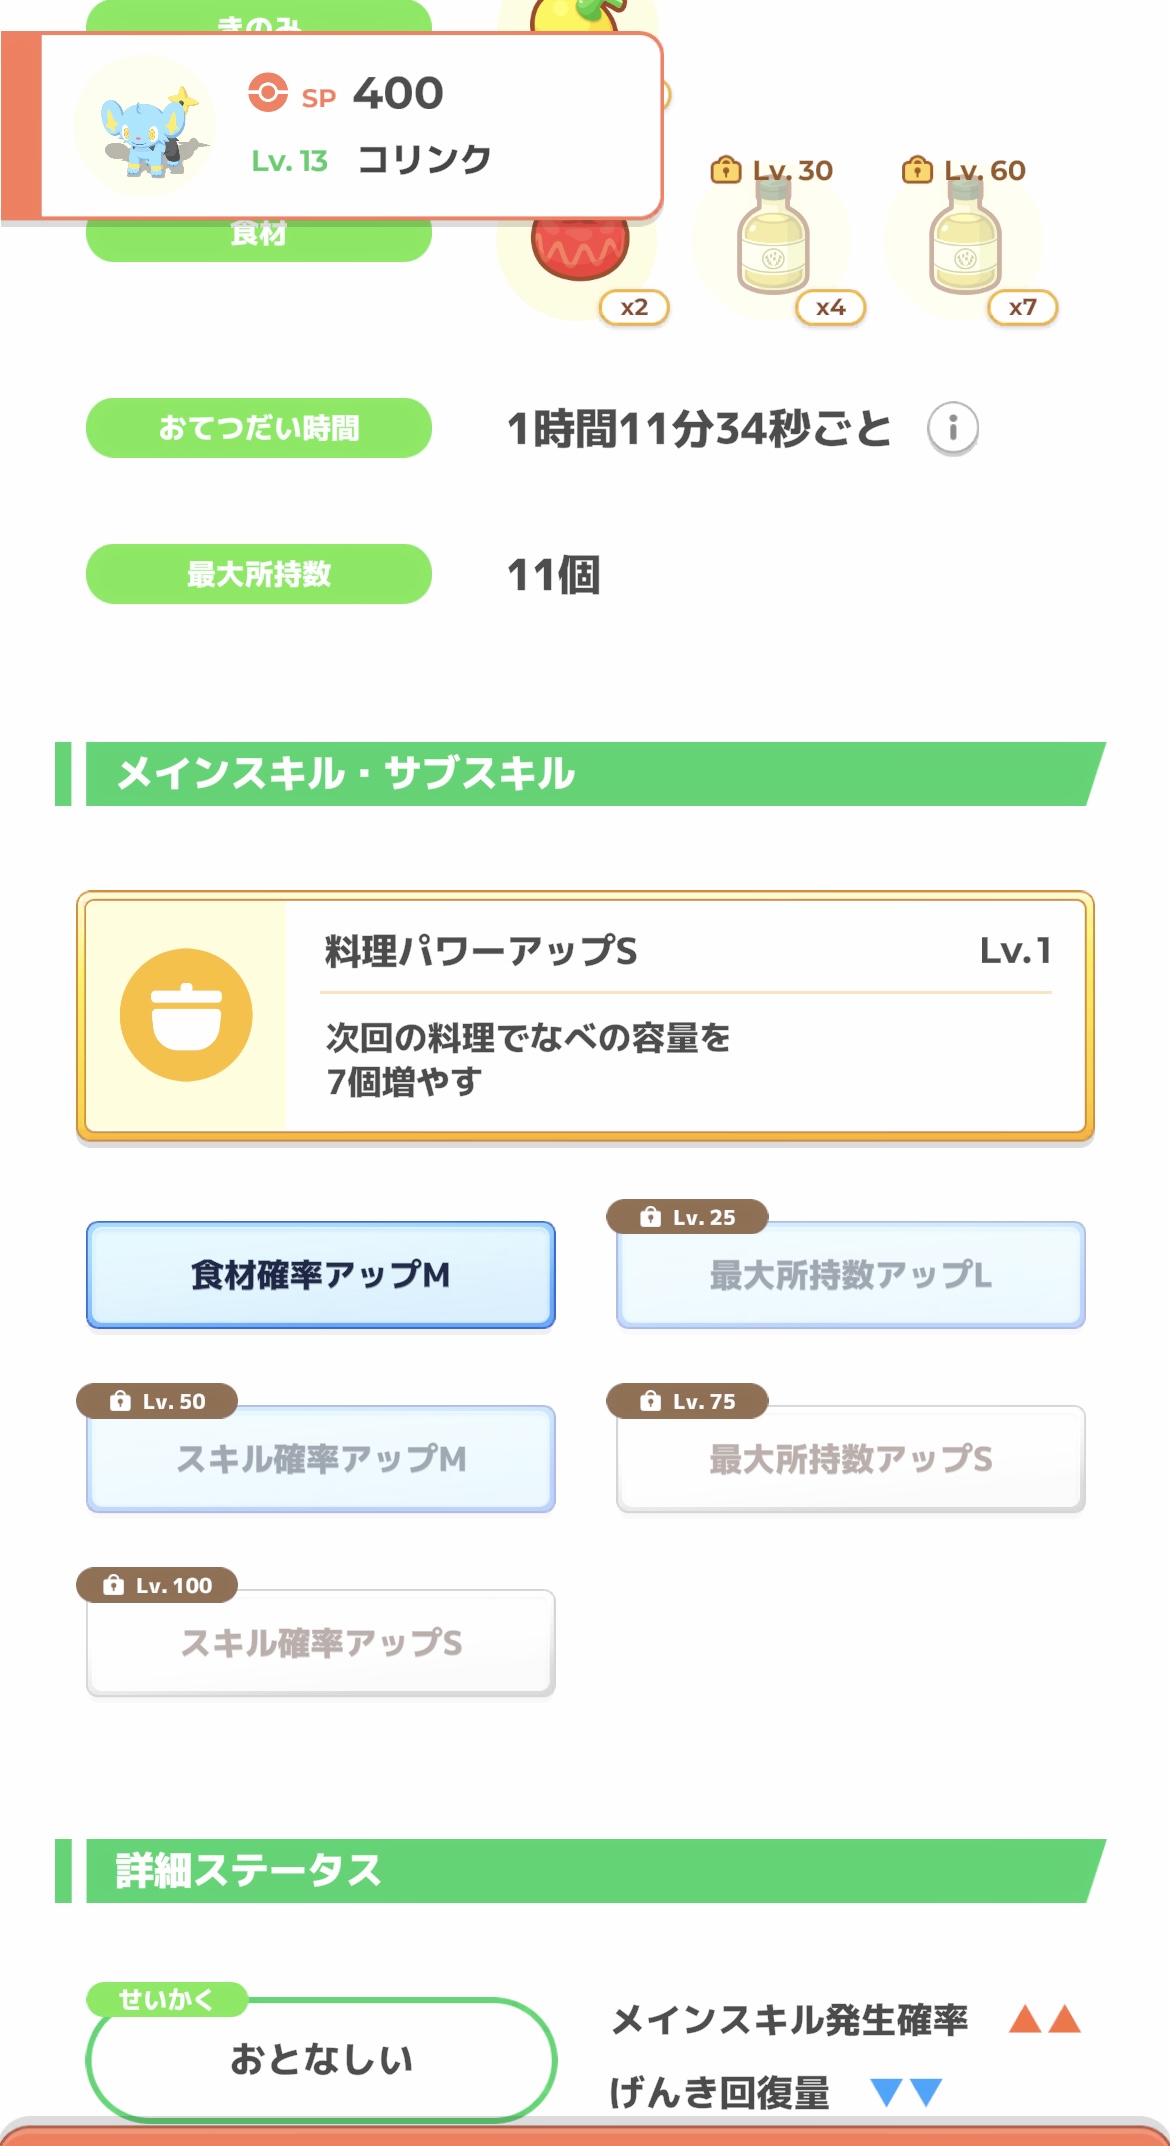Tap the info icon beside helping time
This screenshot has width=1170, height=2146.
tap(952, 429)
